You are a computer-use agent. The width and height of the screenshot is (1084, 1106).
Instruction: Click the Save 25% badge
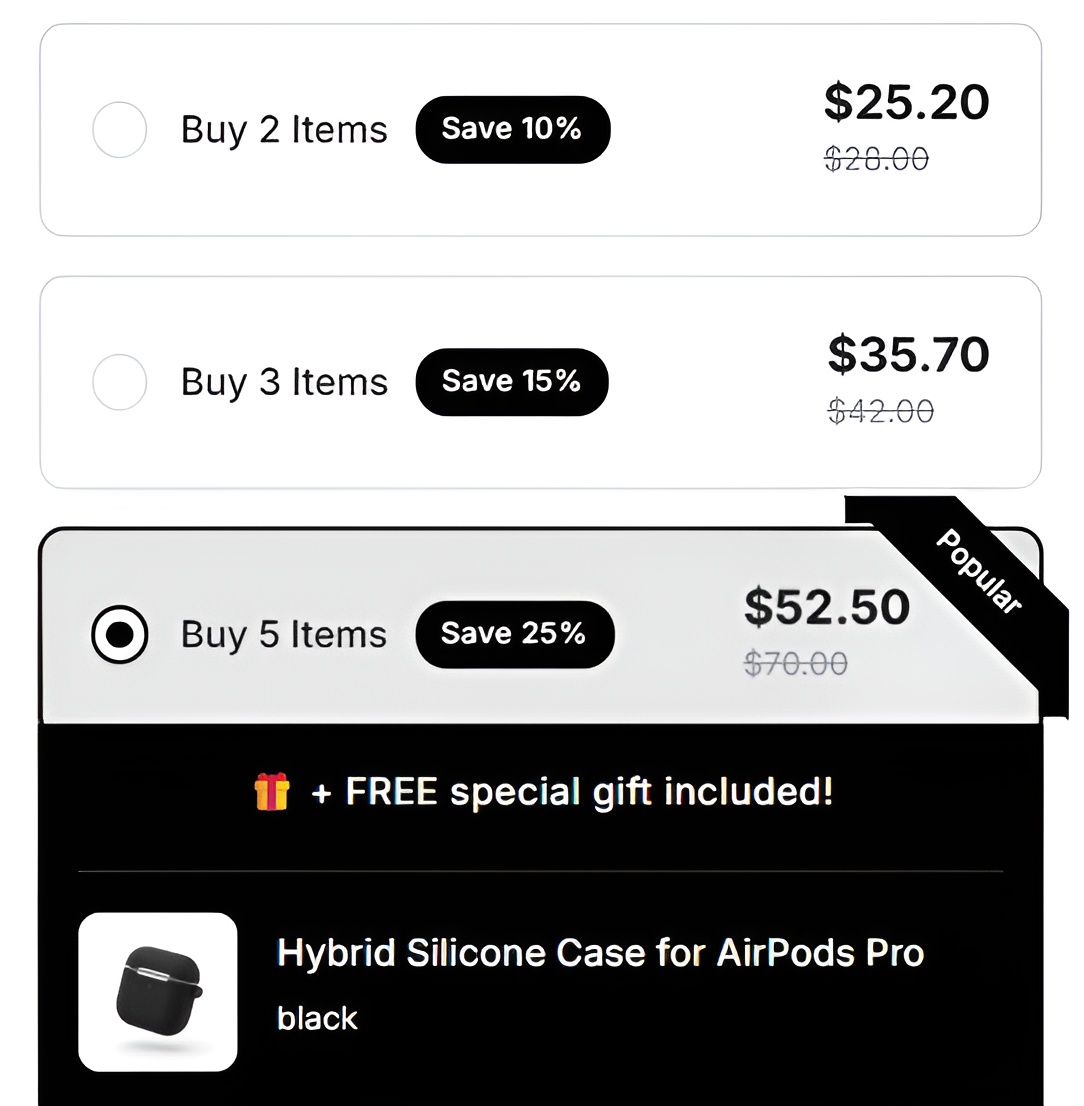[x=514, y=634]
